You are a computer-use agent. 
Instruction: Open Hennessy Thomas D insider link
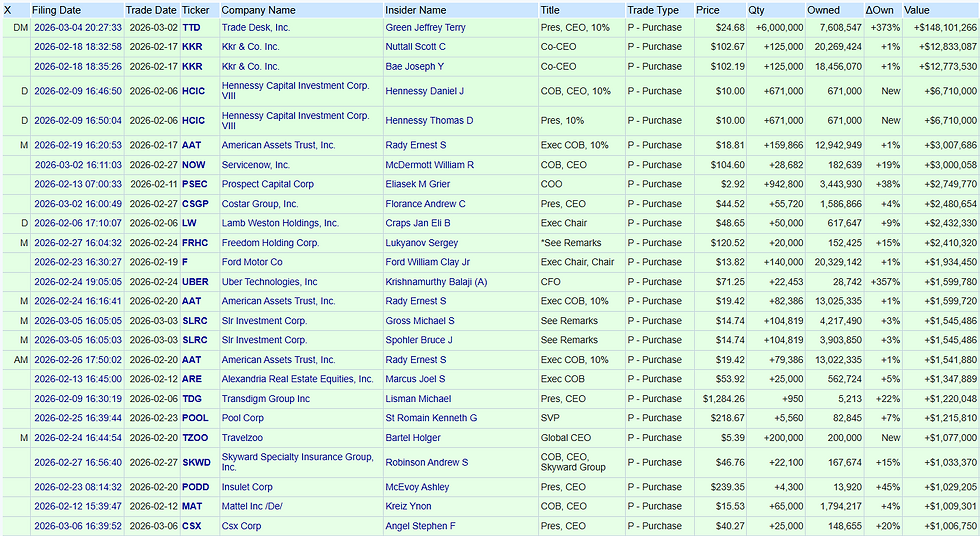tap(429, 121)
